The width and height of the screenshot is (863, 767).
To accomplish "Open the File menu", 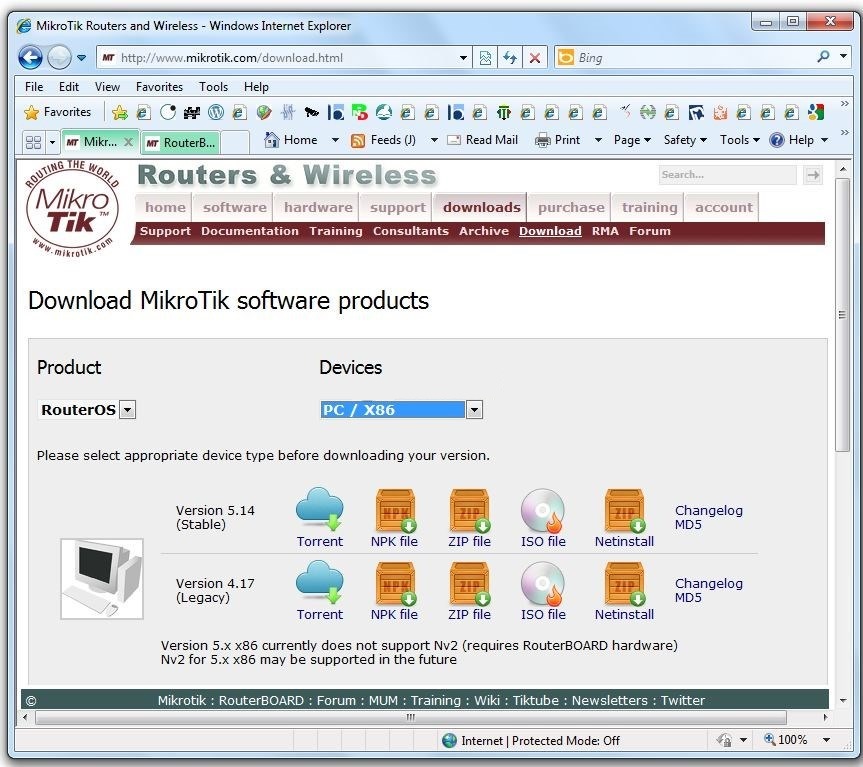I will (34, 87).
